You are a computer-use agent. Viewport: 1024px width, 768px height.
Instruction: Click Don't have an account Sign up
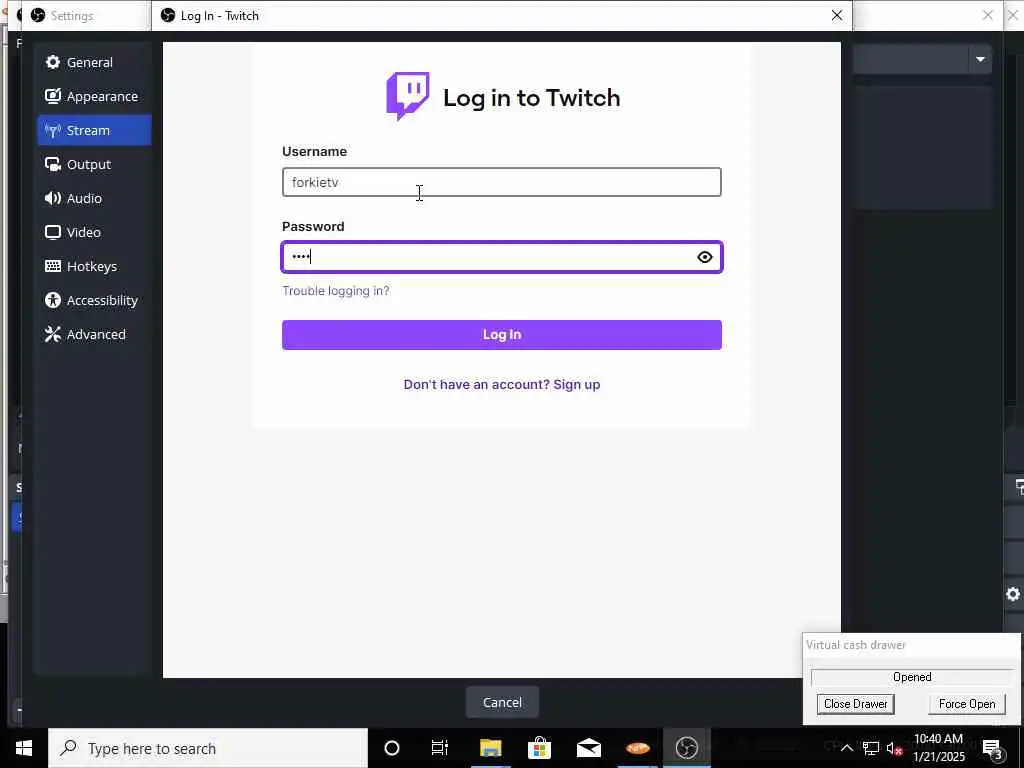click(x=502, y=384)
